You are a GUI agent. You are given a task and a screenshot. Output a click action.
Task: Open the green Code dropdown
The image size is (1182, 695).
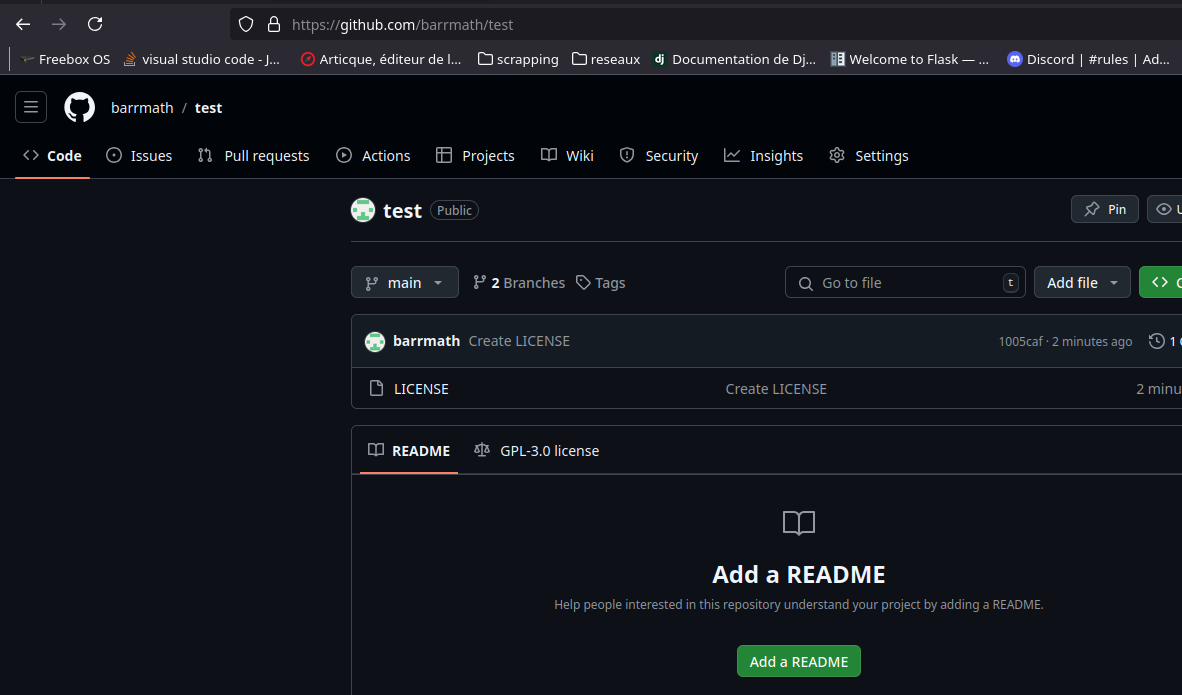coord(1163,282)
